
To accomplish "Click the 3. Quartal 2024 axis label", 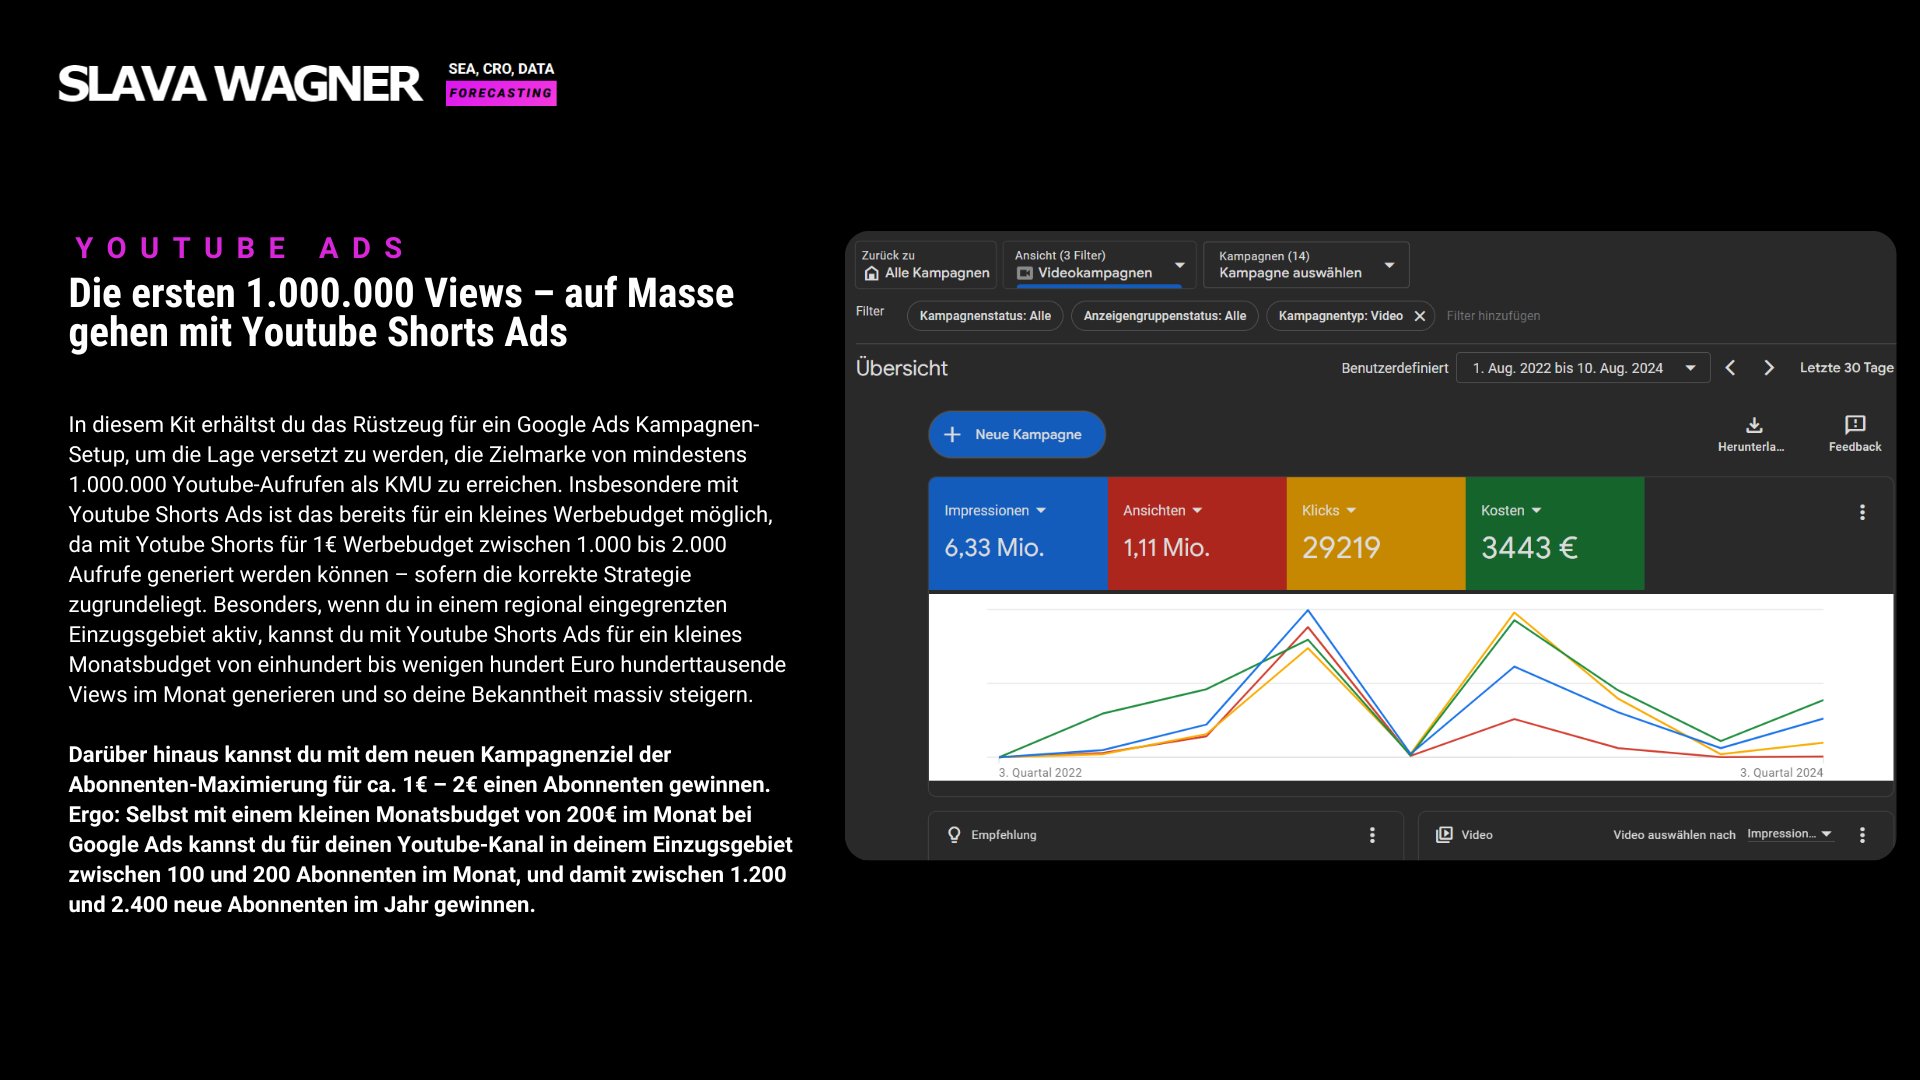I will pyautogui.click(x=1781, y=773).
